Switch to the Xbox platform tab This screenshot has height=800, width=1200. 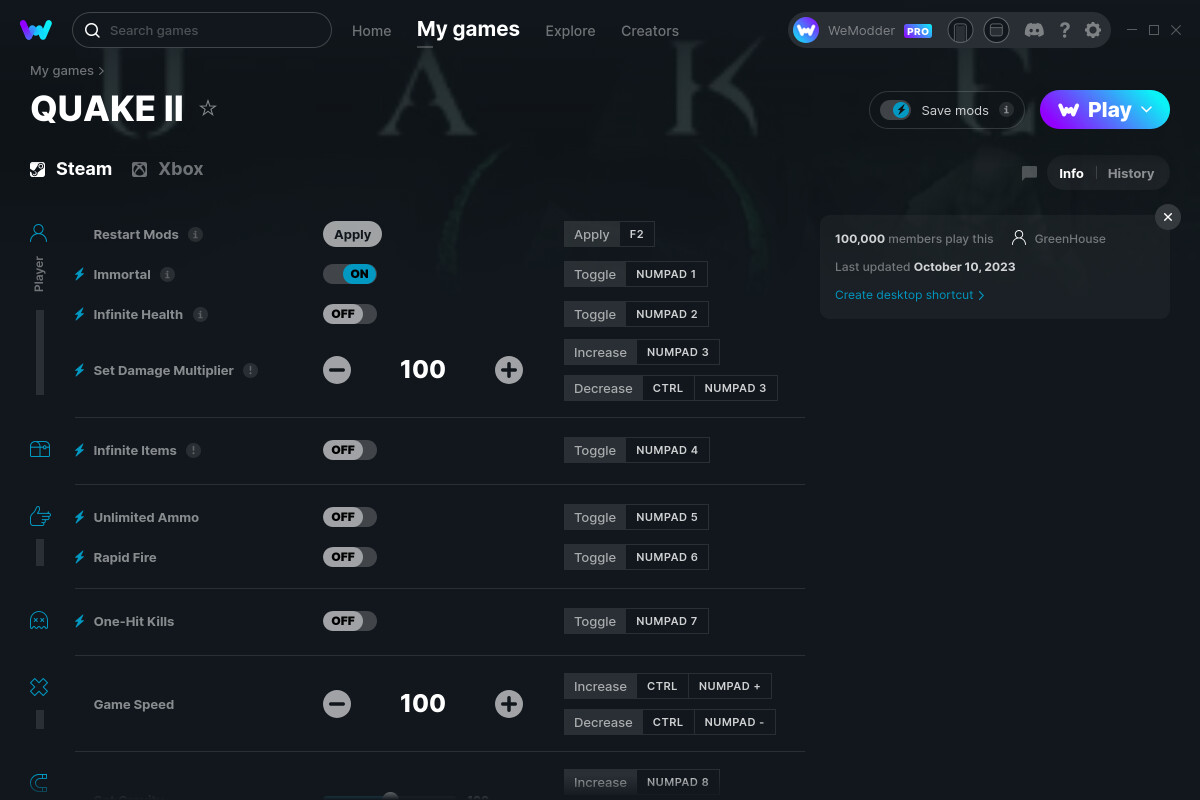coord(168,169)
